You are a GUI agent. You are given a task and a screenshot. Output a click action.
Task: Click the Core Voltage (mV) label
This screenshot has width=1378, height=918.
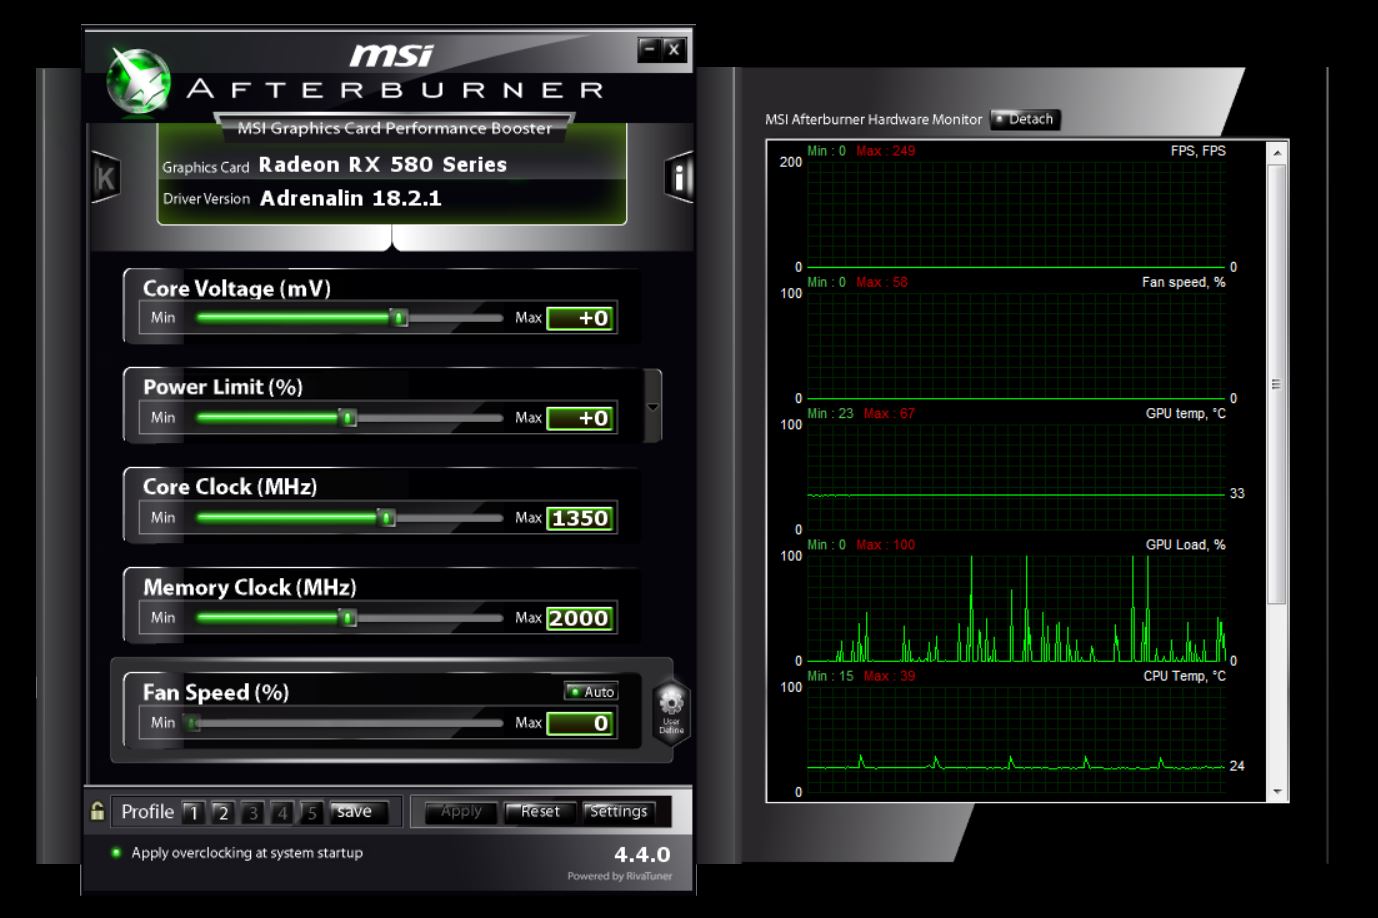coord(237,288)
